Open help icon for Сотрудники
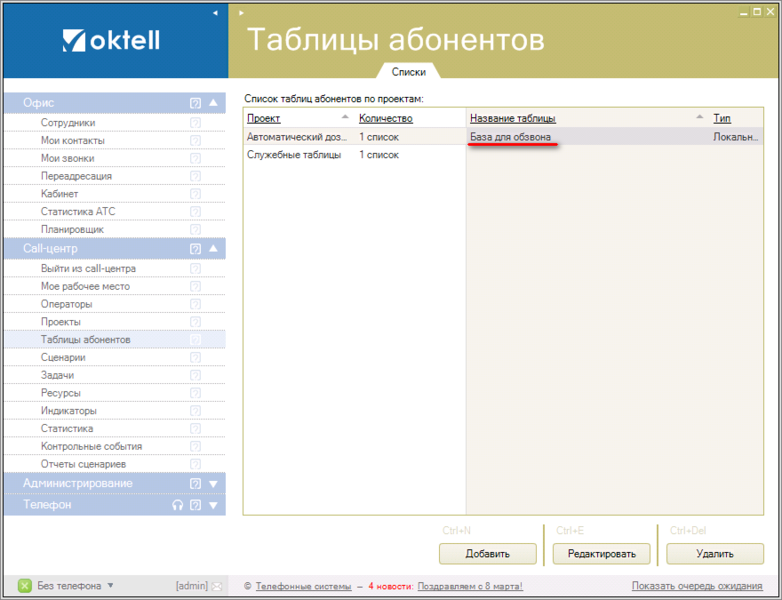782x600 pixels. (x=196, y=123)
